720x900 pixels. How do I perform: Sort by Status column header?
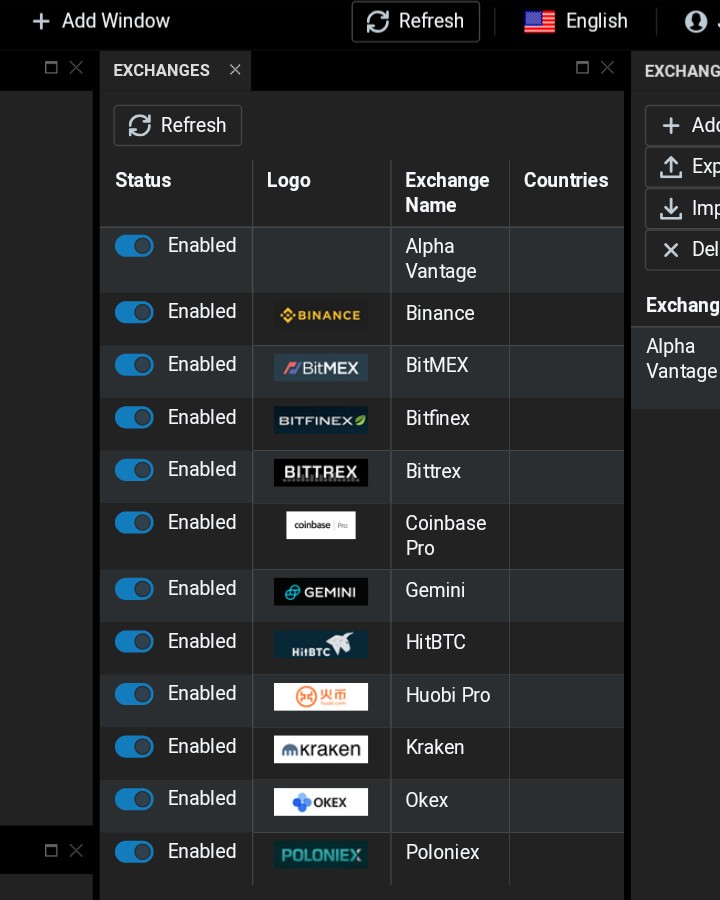tap(143, 180)
